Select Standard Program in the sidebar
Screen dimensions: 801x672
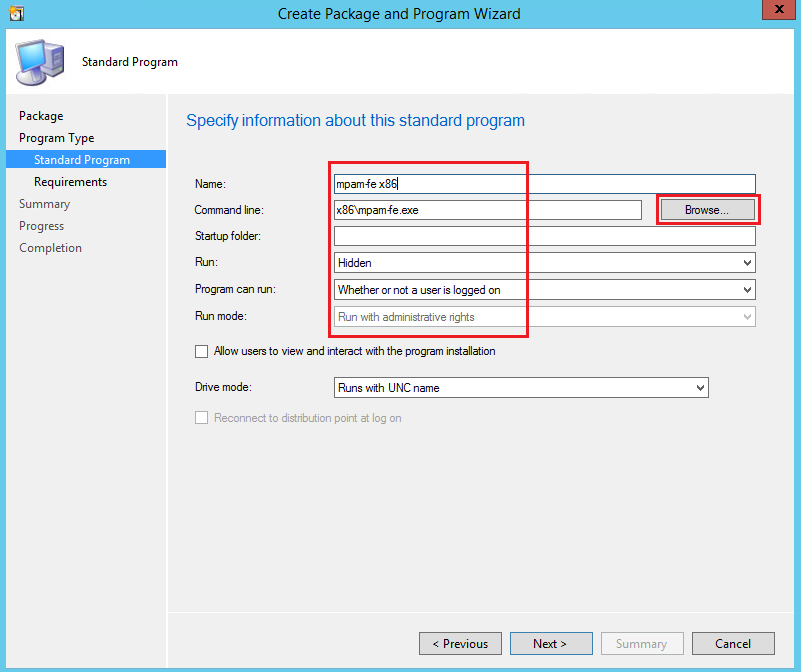point(82,160)
